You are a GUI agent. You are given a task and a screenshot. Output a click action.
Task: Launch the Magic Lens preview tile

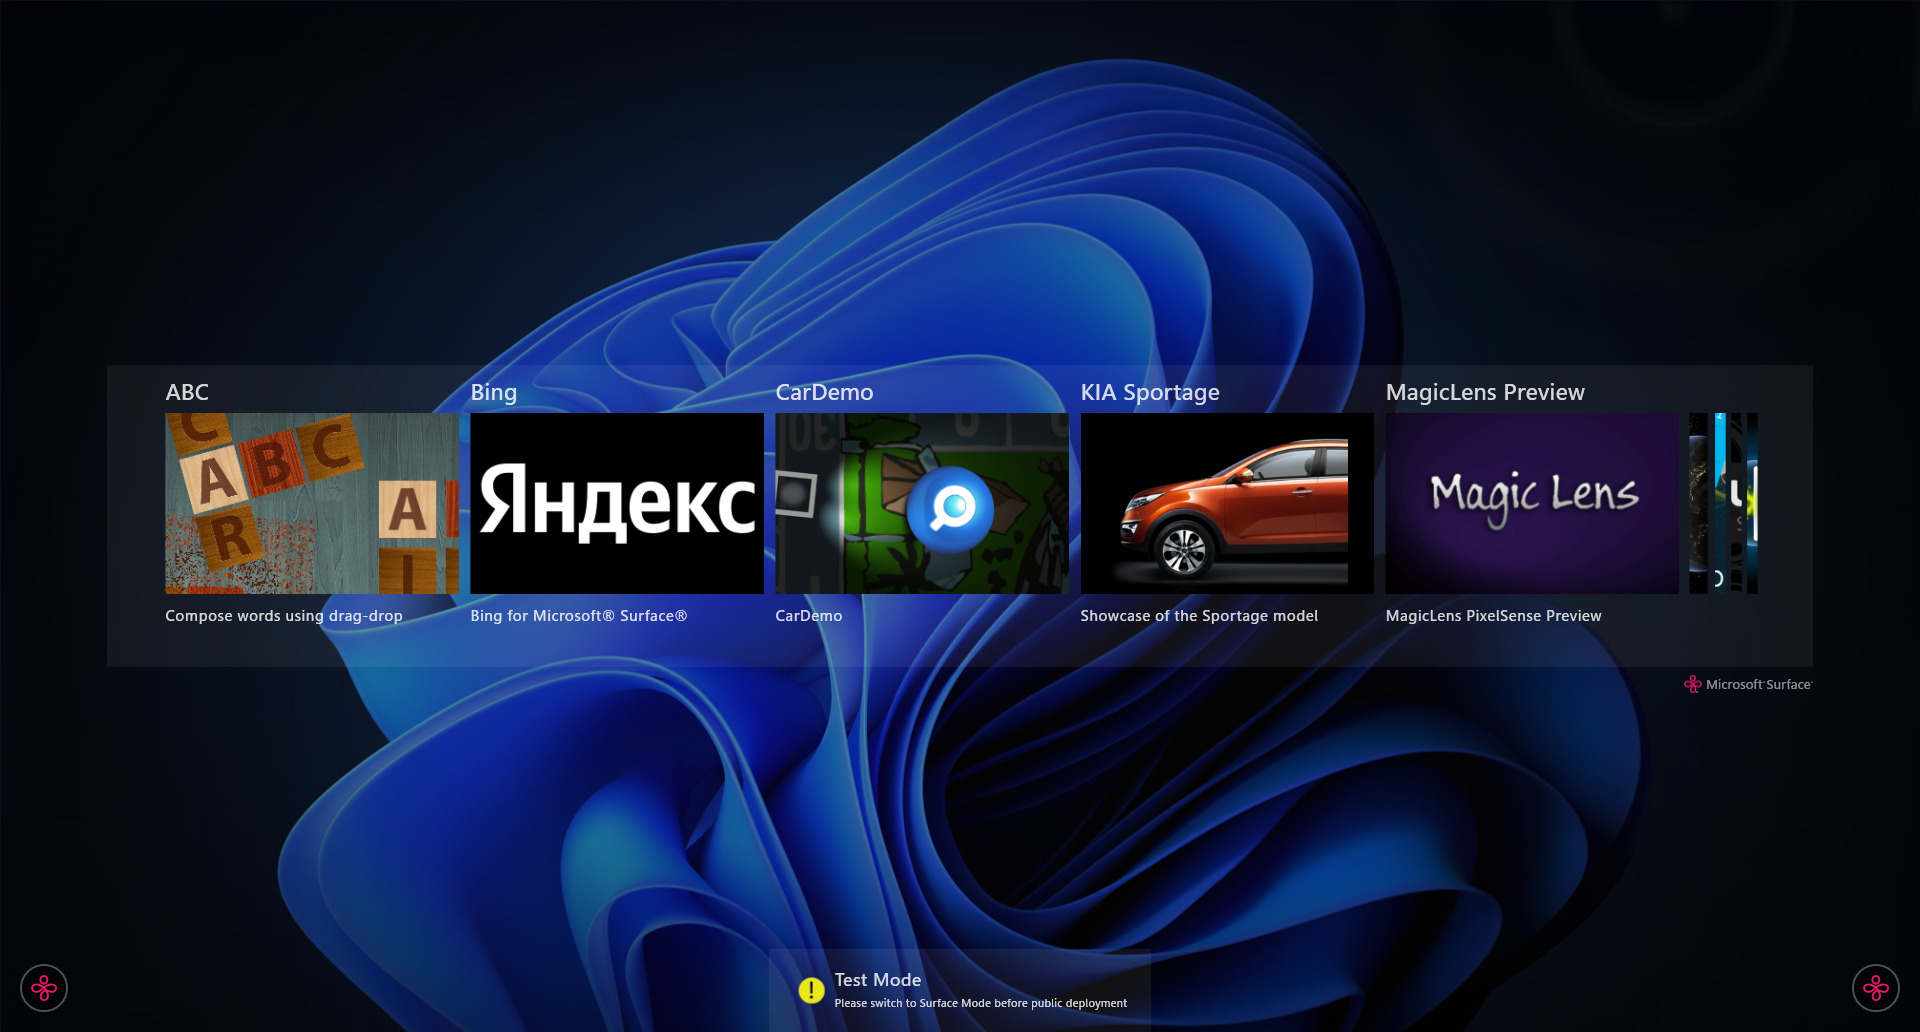pyautogui.click(x=1532, y=503)
